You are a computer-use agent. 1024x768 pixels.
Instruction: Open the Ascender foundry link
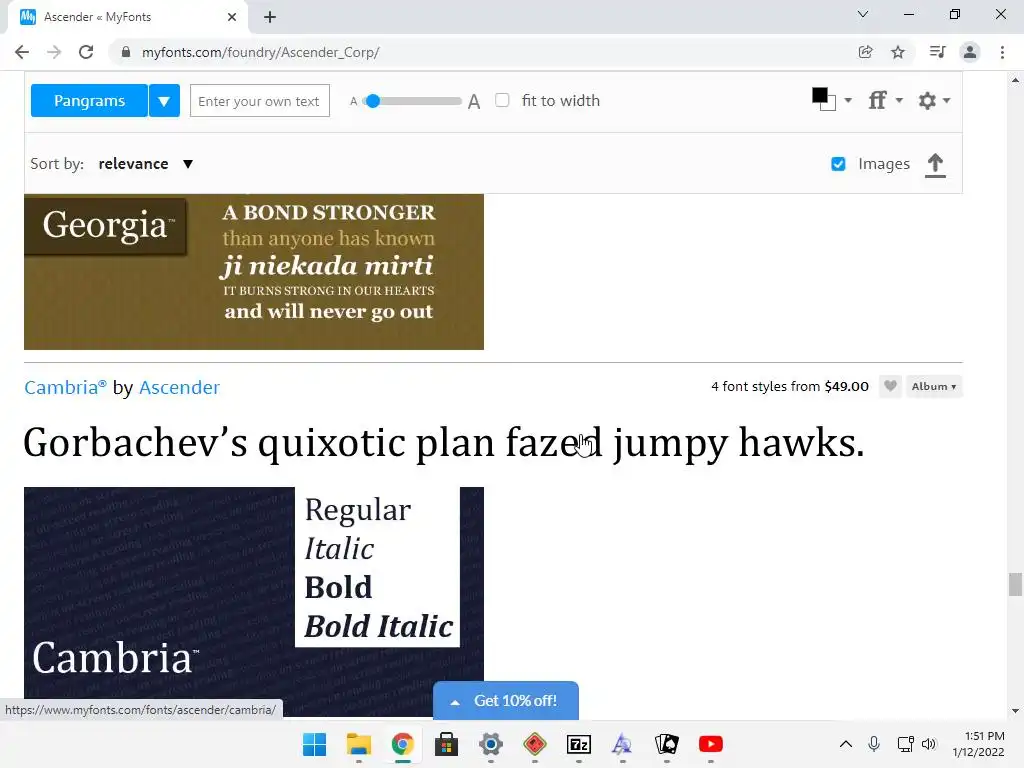pos(180,387)
